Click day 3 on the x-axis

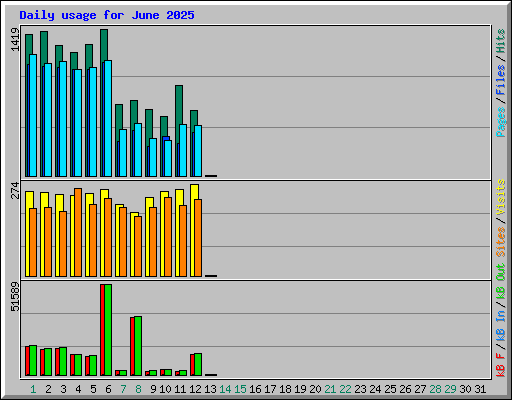(63, 389)
